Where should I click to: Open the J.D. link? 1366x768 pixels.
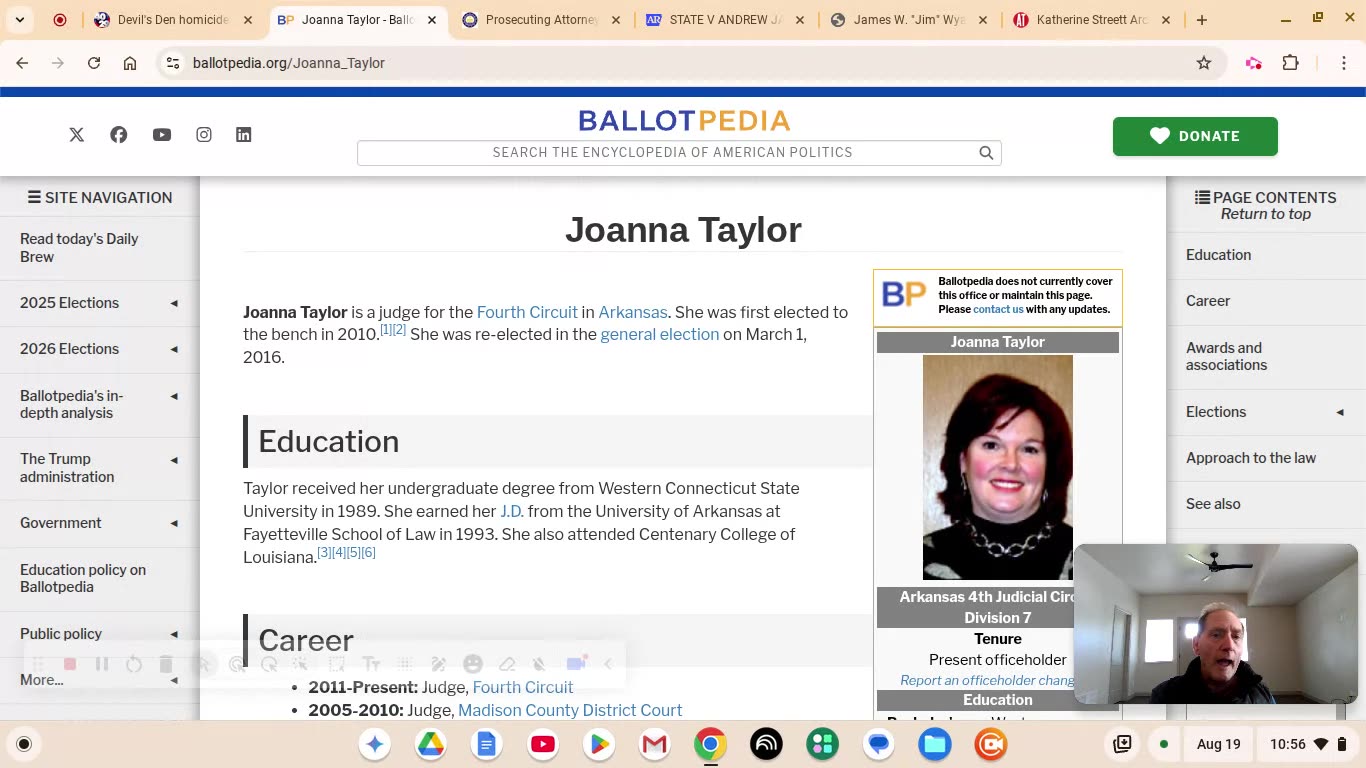pyautogui.click(x=511, y=511)
